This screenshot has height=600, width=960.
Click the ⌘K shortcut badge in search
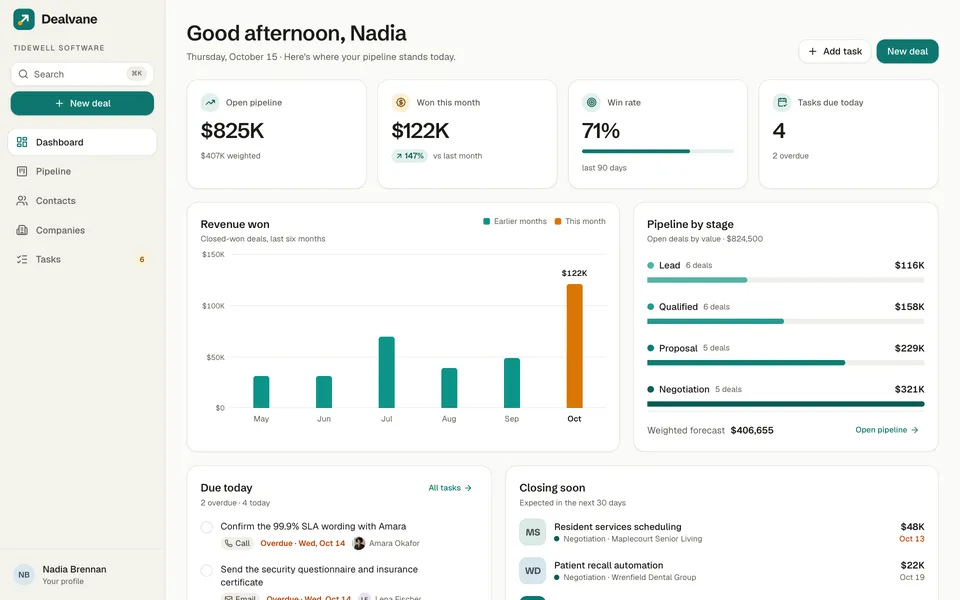tap(137, 73)
